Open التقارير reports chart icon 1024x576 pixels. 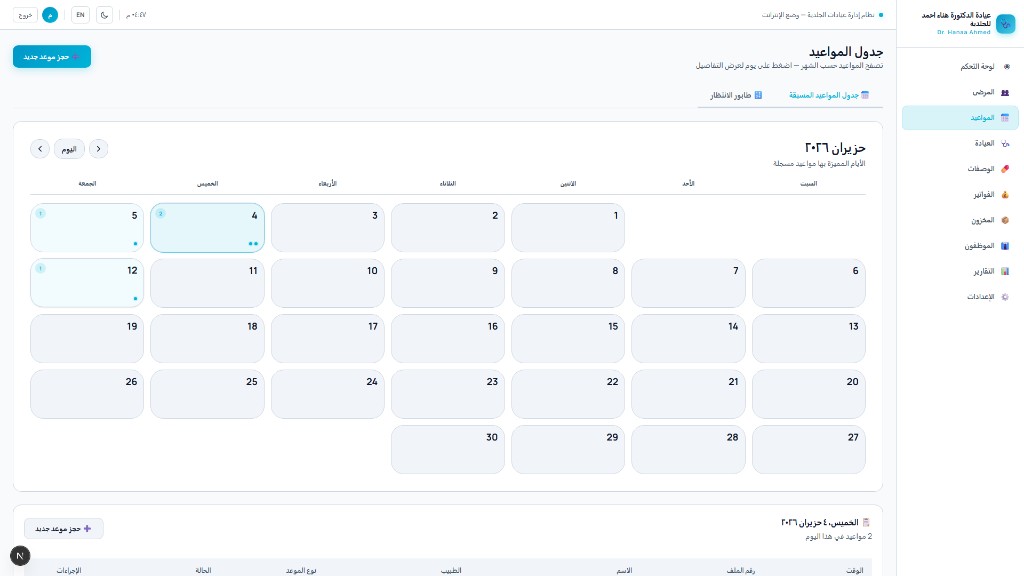pos(1005,271)
